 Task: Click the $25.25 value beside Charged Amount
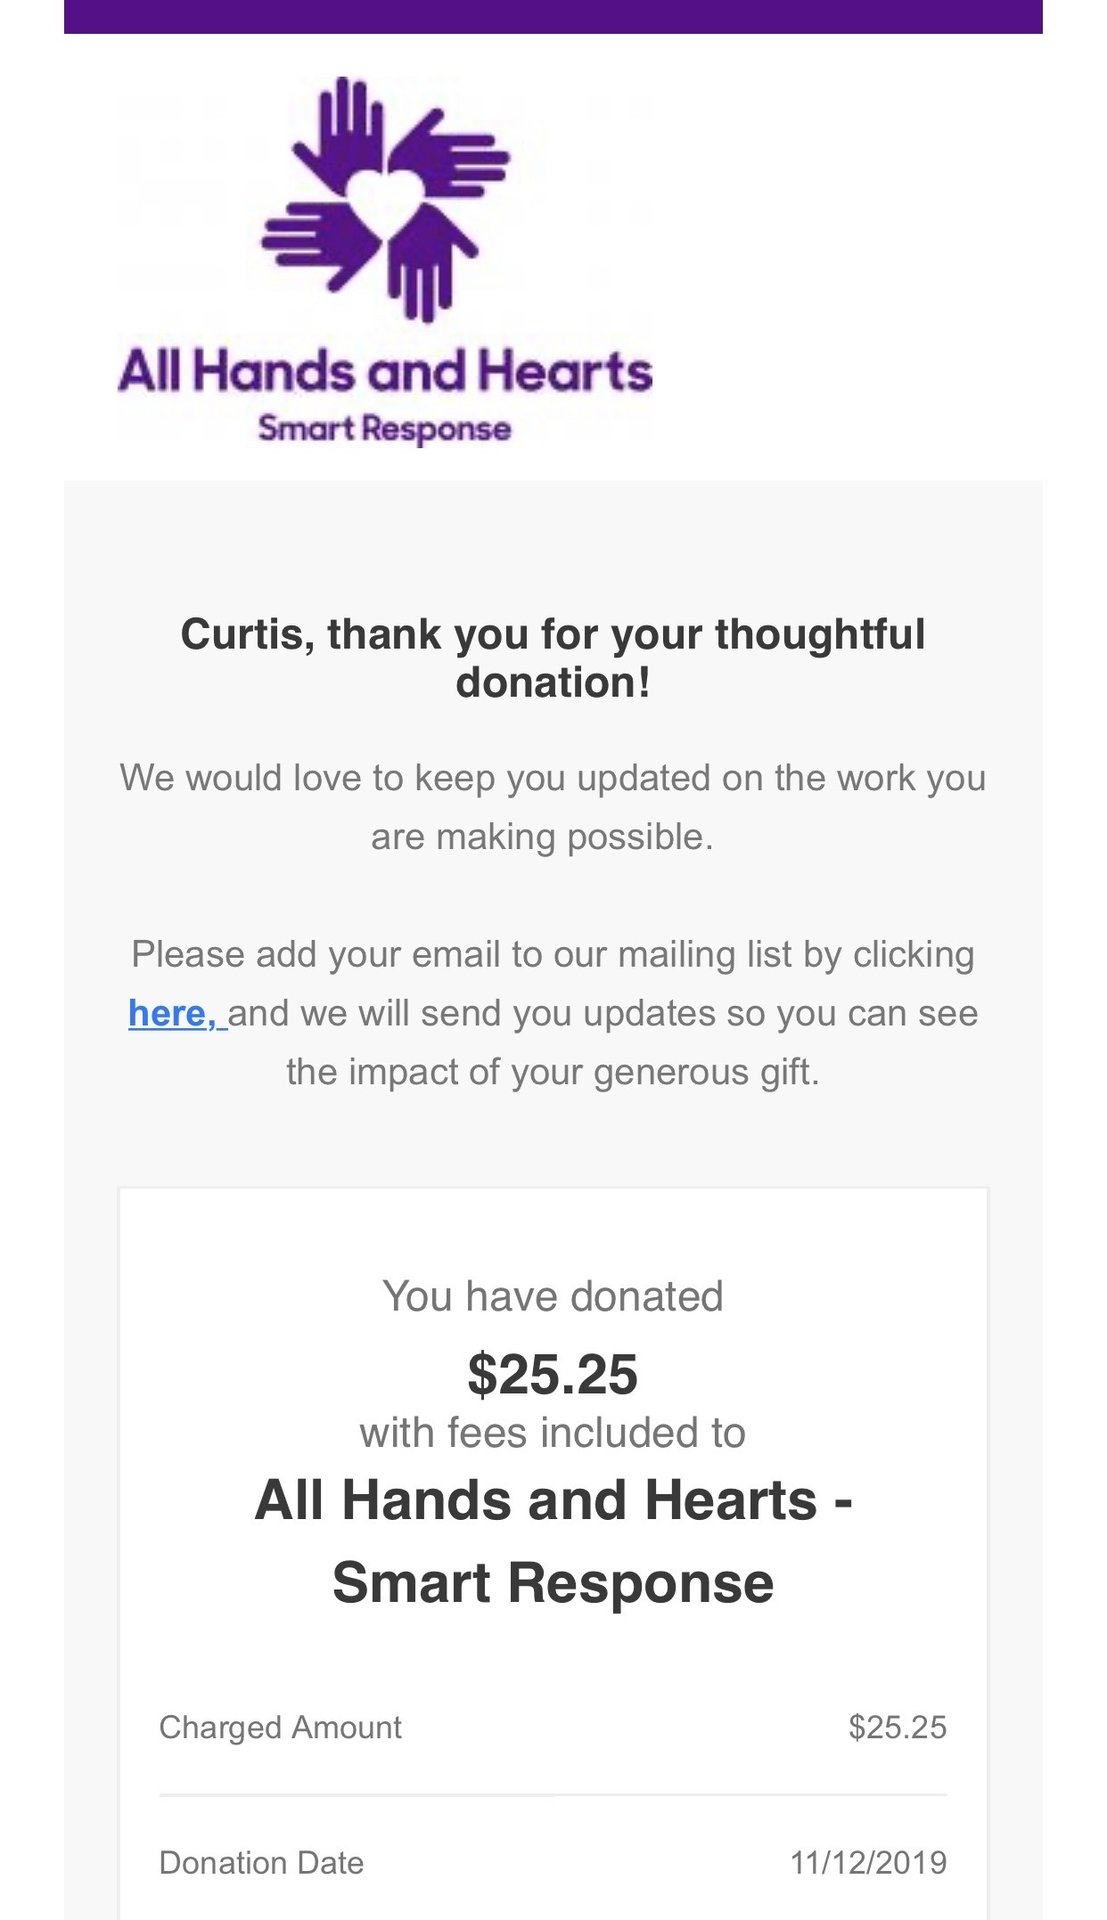[897, 1727]
